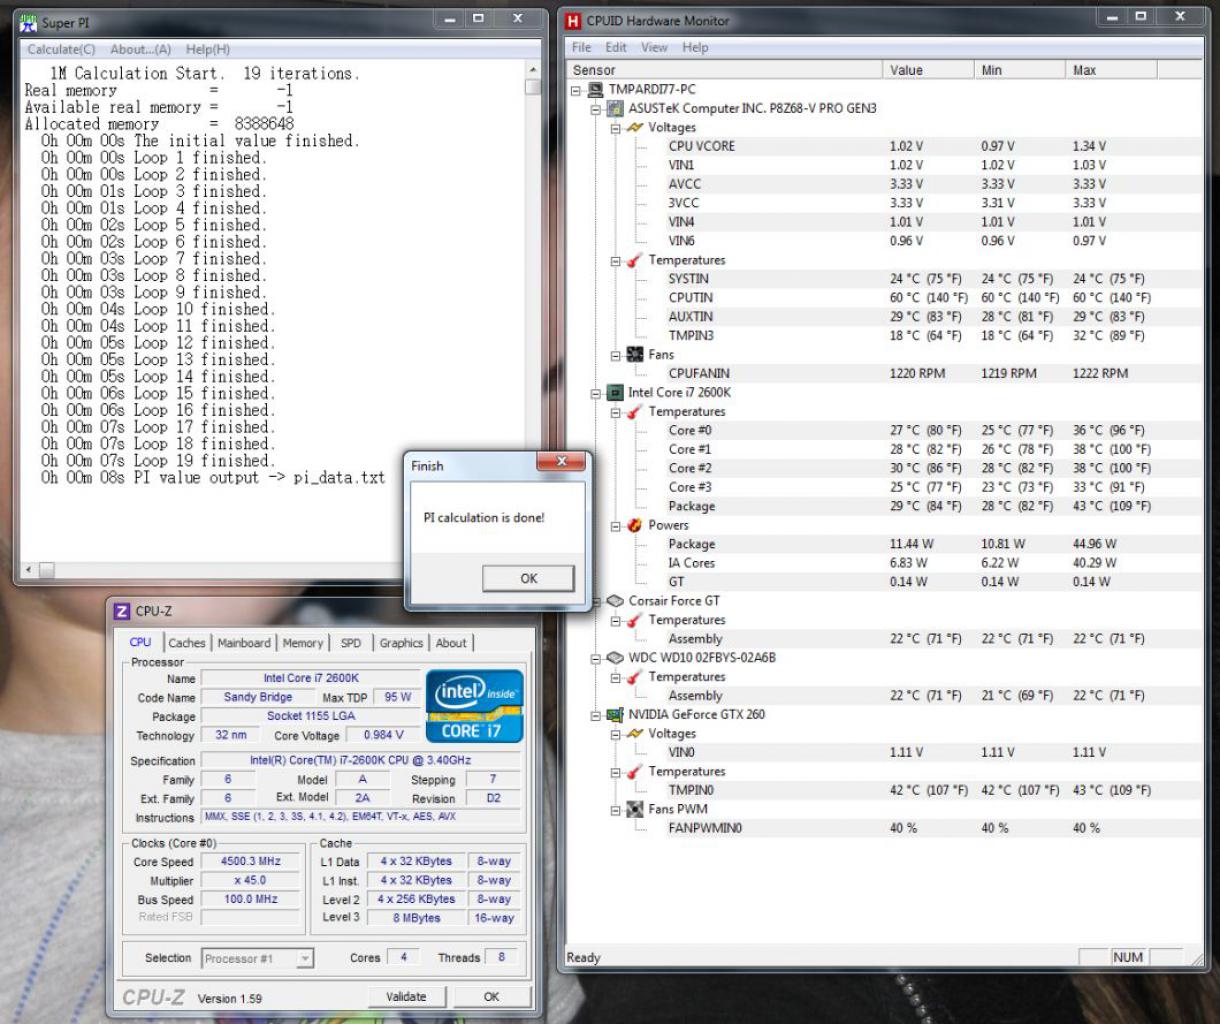Open Help(H) menu in Super PI
Screen dimensions: 1220x1024
point(208,49)
